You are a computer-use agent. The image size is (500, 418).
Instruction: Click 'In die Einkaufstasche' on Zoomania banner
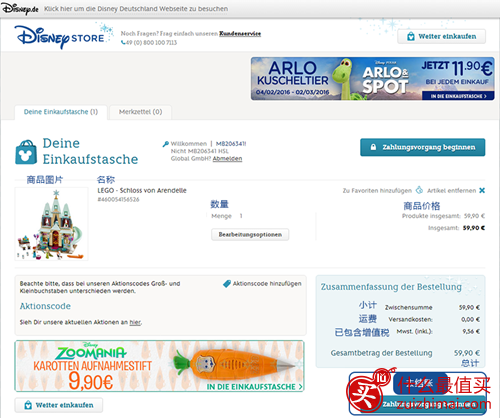(255, 387)
